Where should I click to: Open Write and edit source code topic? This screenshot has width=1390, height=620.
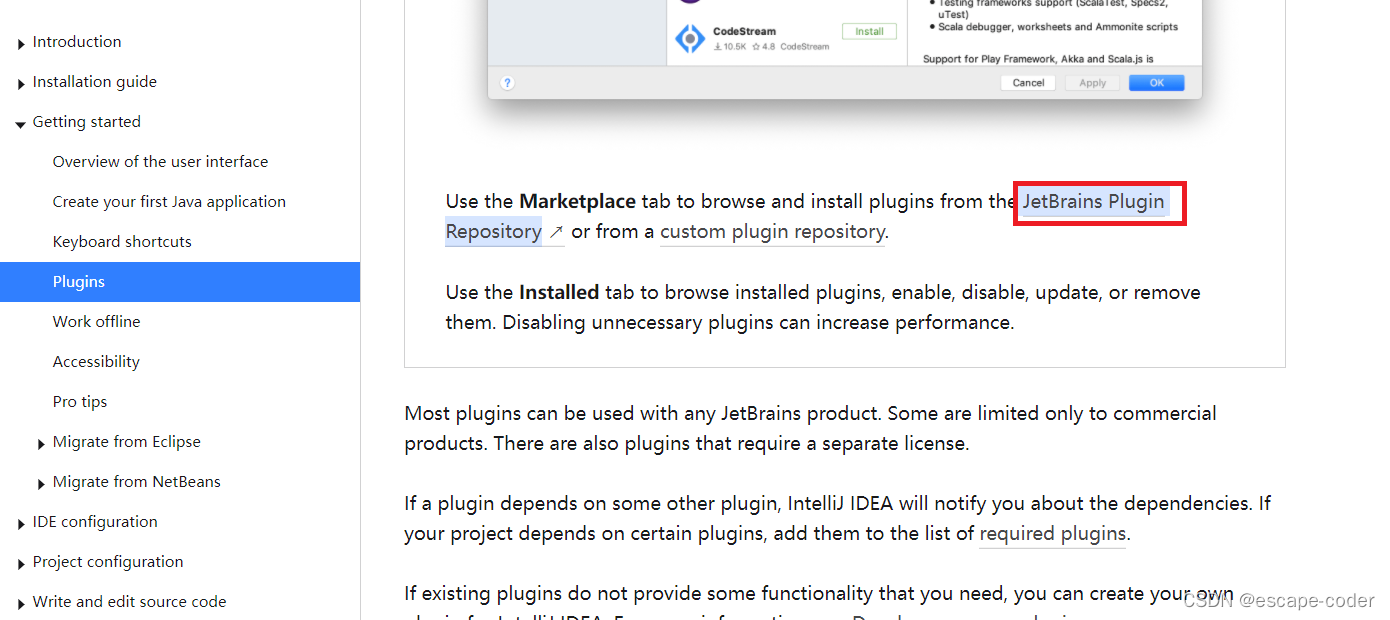129,601
